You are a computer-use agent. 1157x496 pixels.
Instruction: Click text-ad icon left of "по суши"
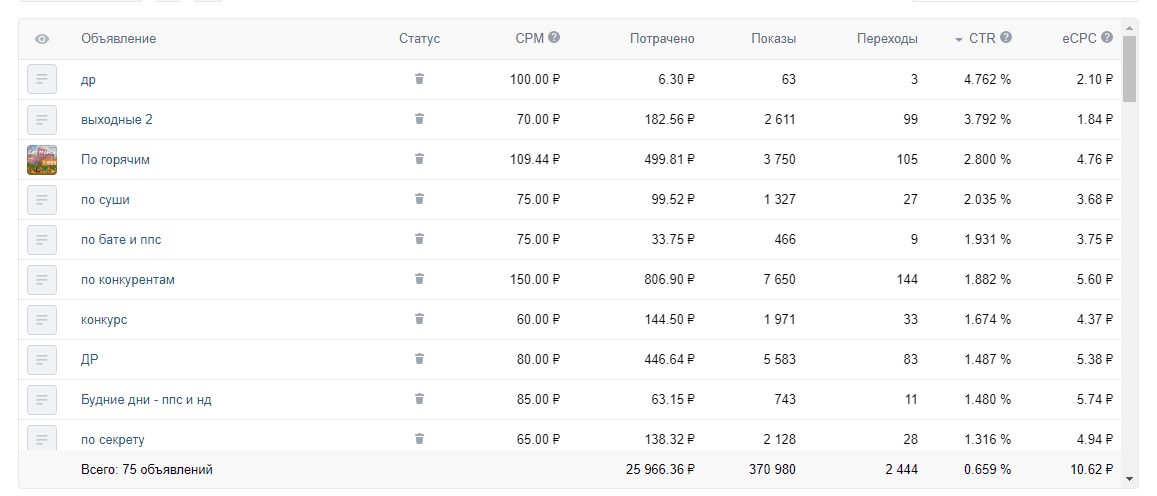(x=42, y=199)
